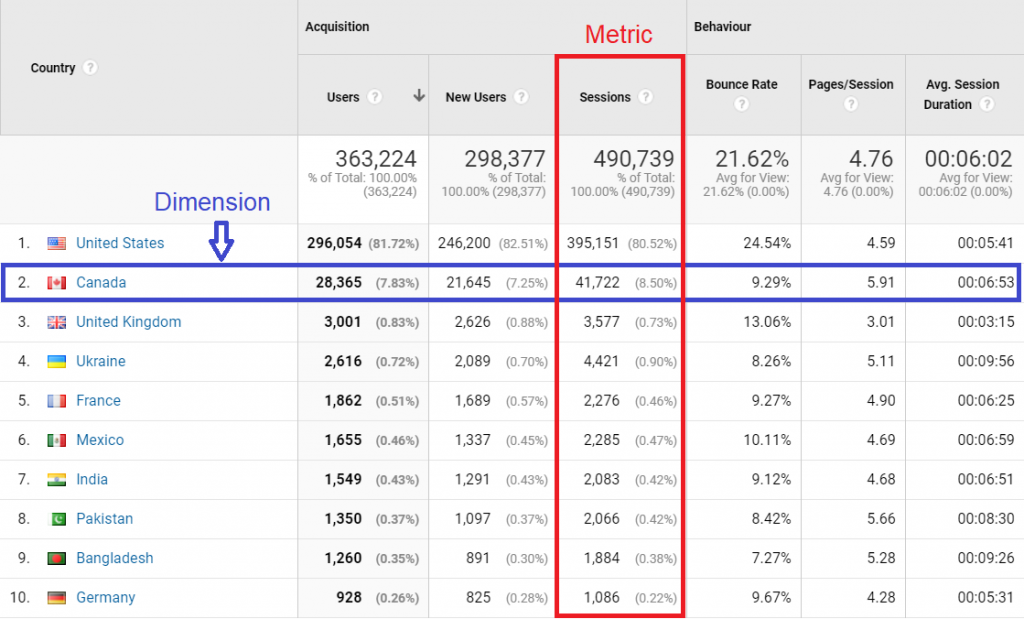Switch to the Acquisition section header
This screenshot has height=619, width=1024.
(x=337, y=27)
